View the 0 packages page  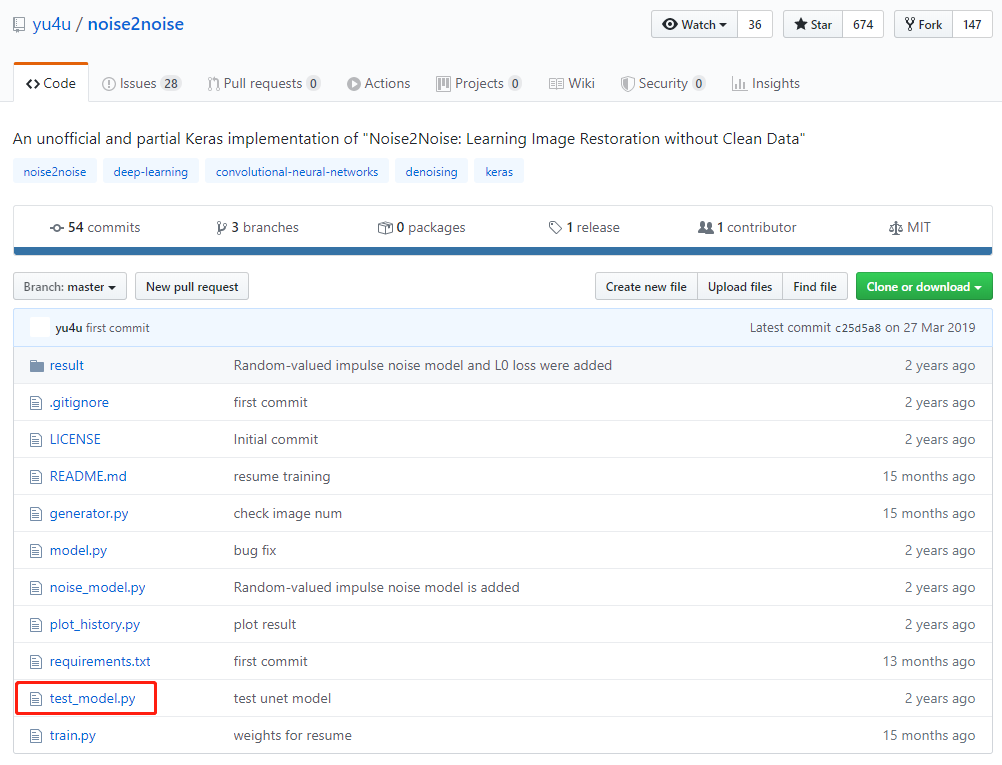(x=421, y=228)
